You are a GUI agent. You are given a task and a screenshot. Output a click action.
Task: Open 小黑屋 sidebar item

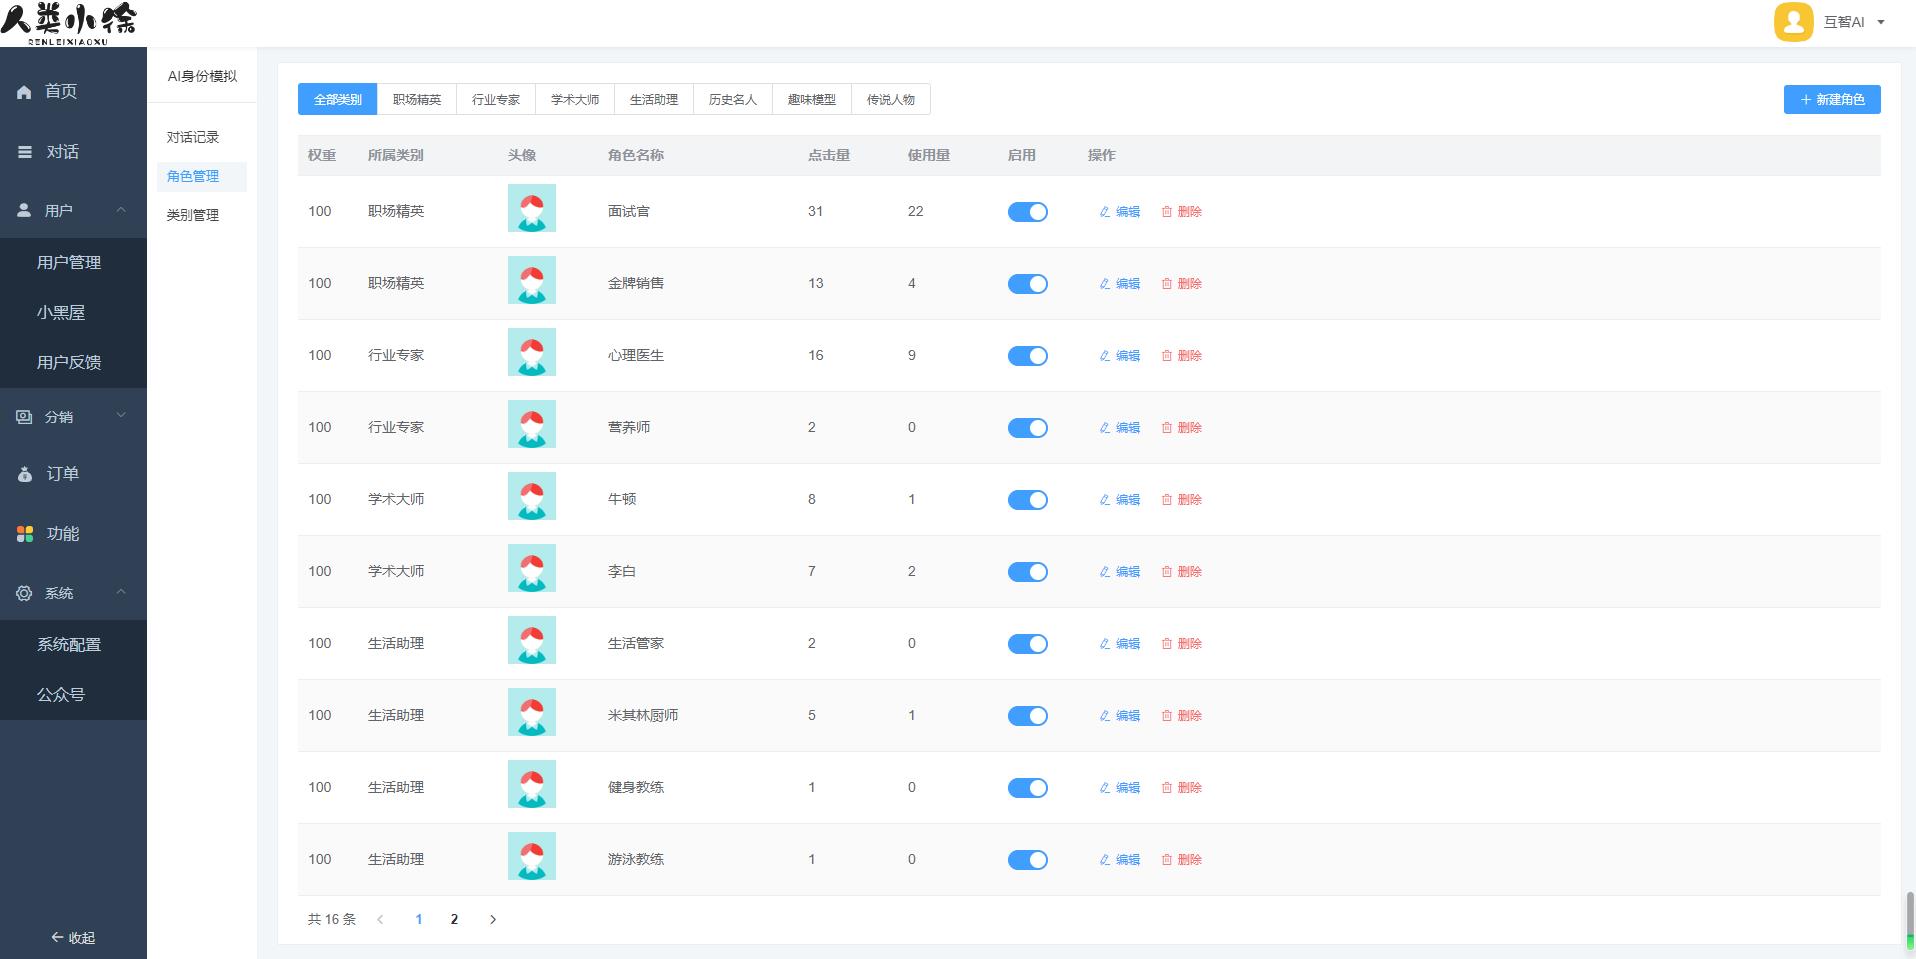tap(61, 313)
